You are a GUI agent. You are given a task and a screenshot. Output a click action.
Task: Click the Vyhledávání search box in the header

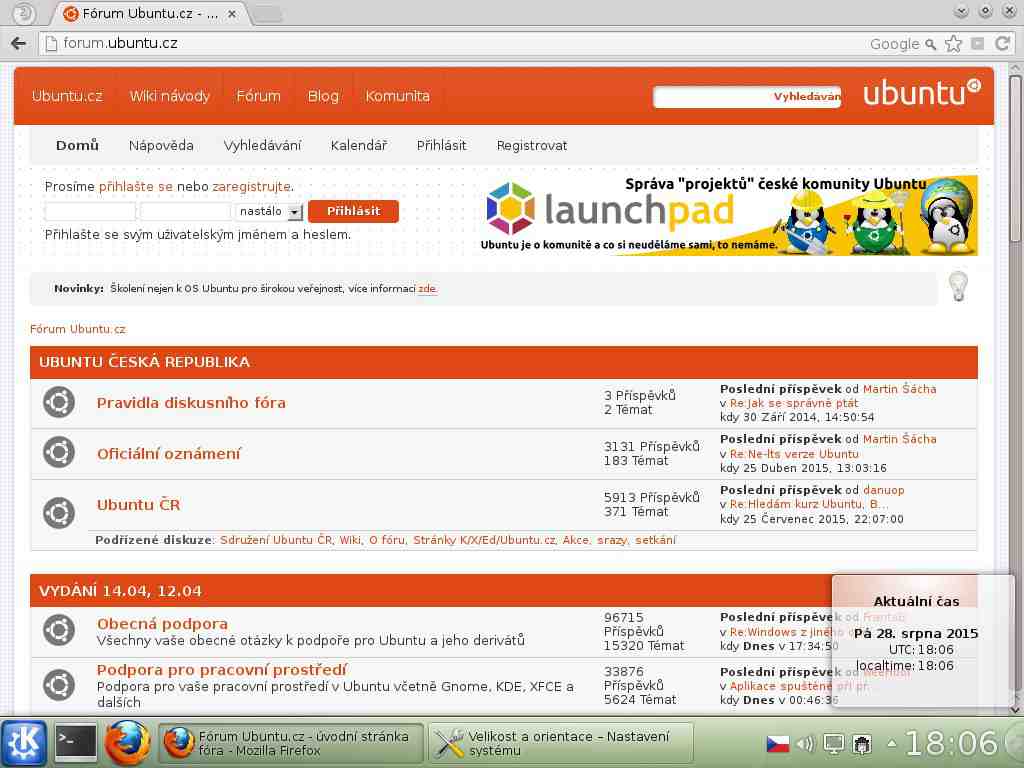pos(712,97)
